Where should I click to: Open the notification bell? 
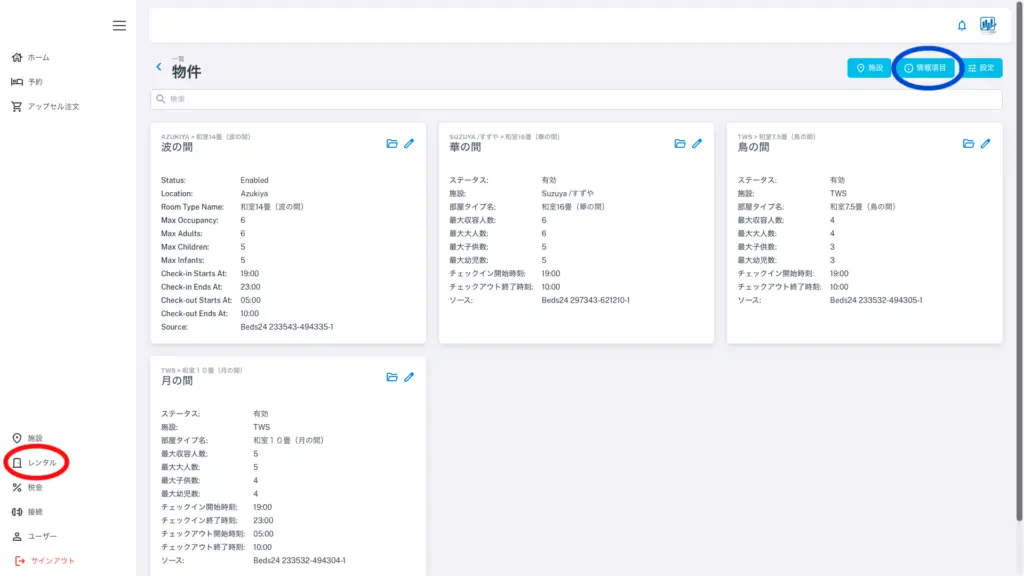[962, 25]
